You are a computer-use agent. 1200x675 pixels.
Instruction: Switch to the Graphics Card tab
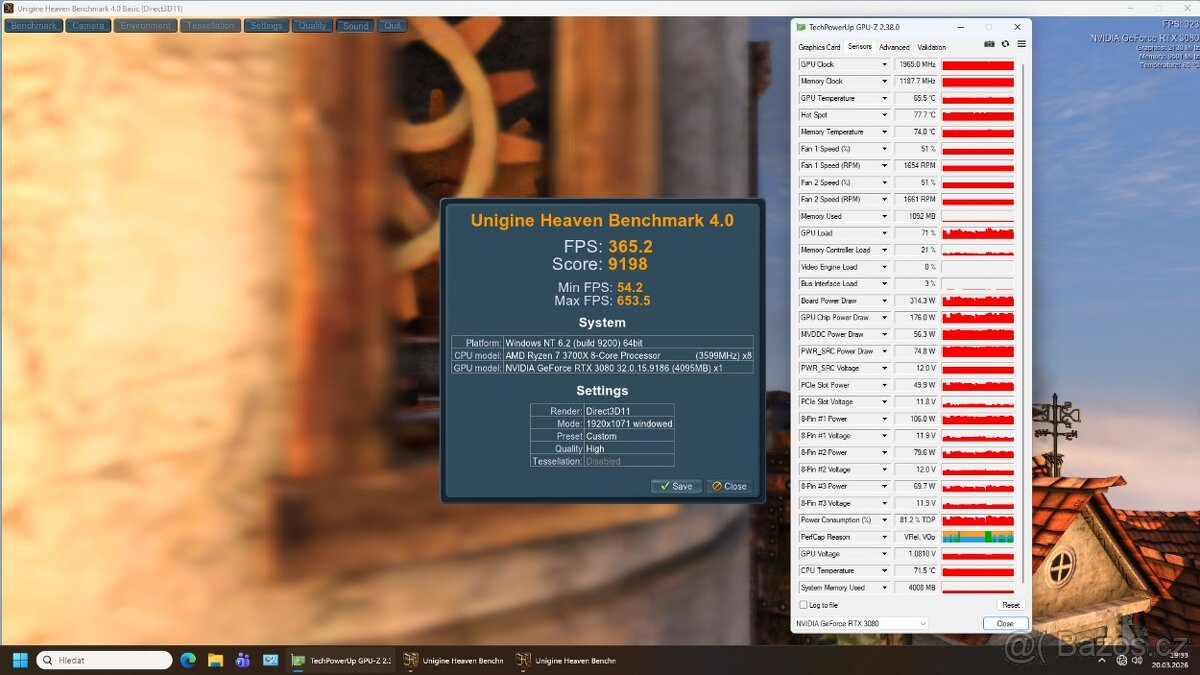coord(818,46)
